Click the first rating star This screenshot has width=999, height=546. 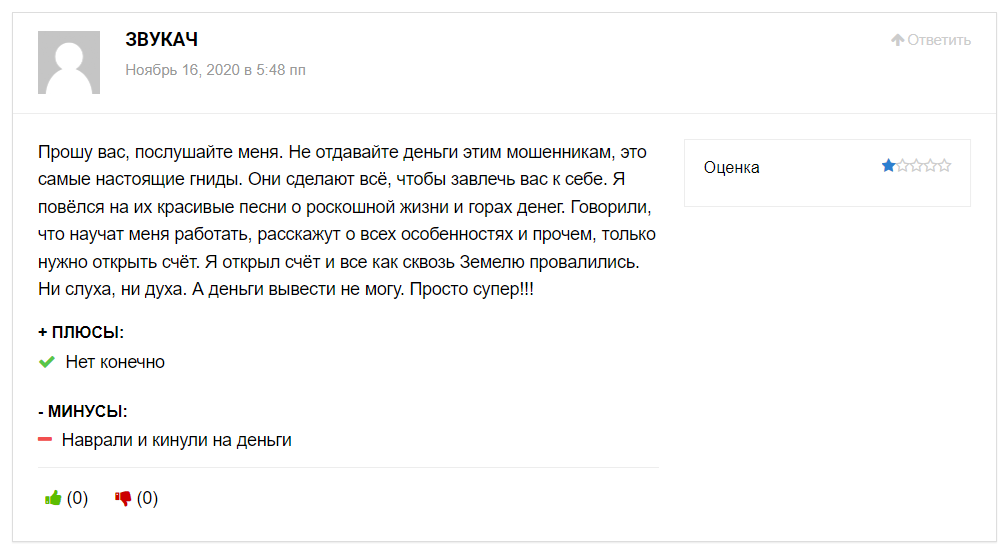[888, 166]
